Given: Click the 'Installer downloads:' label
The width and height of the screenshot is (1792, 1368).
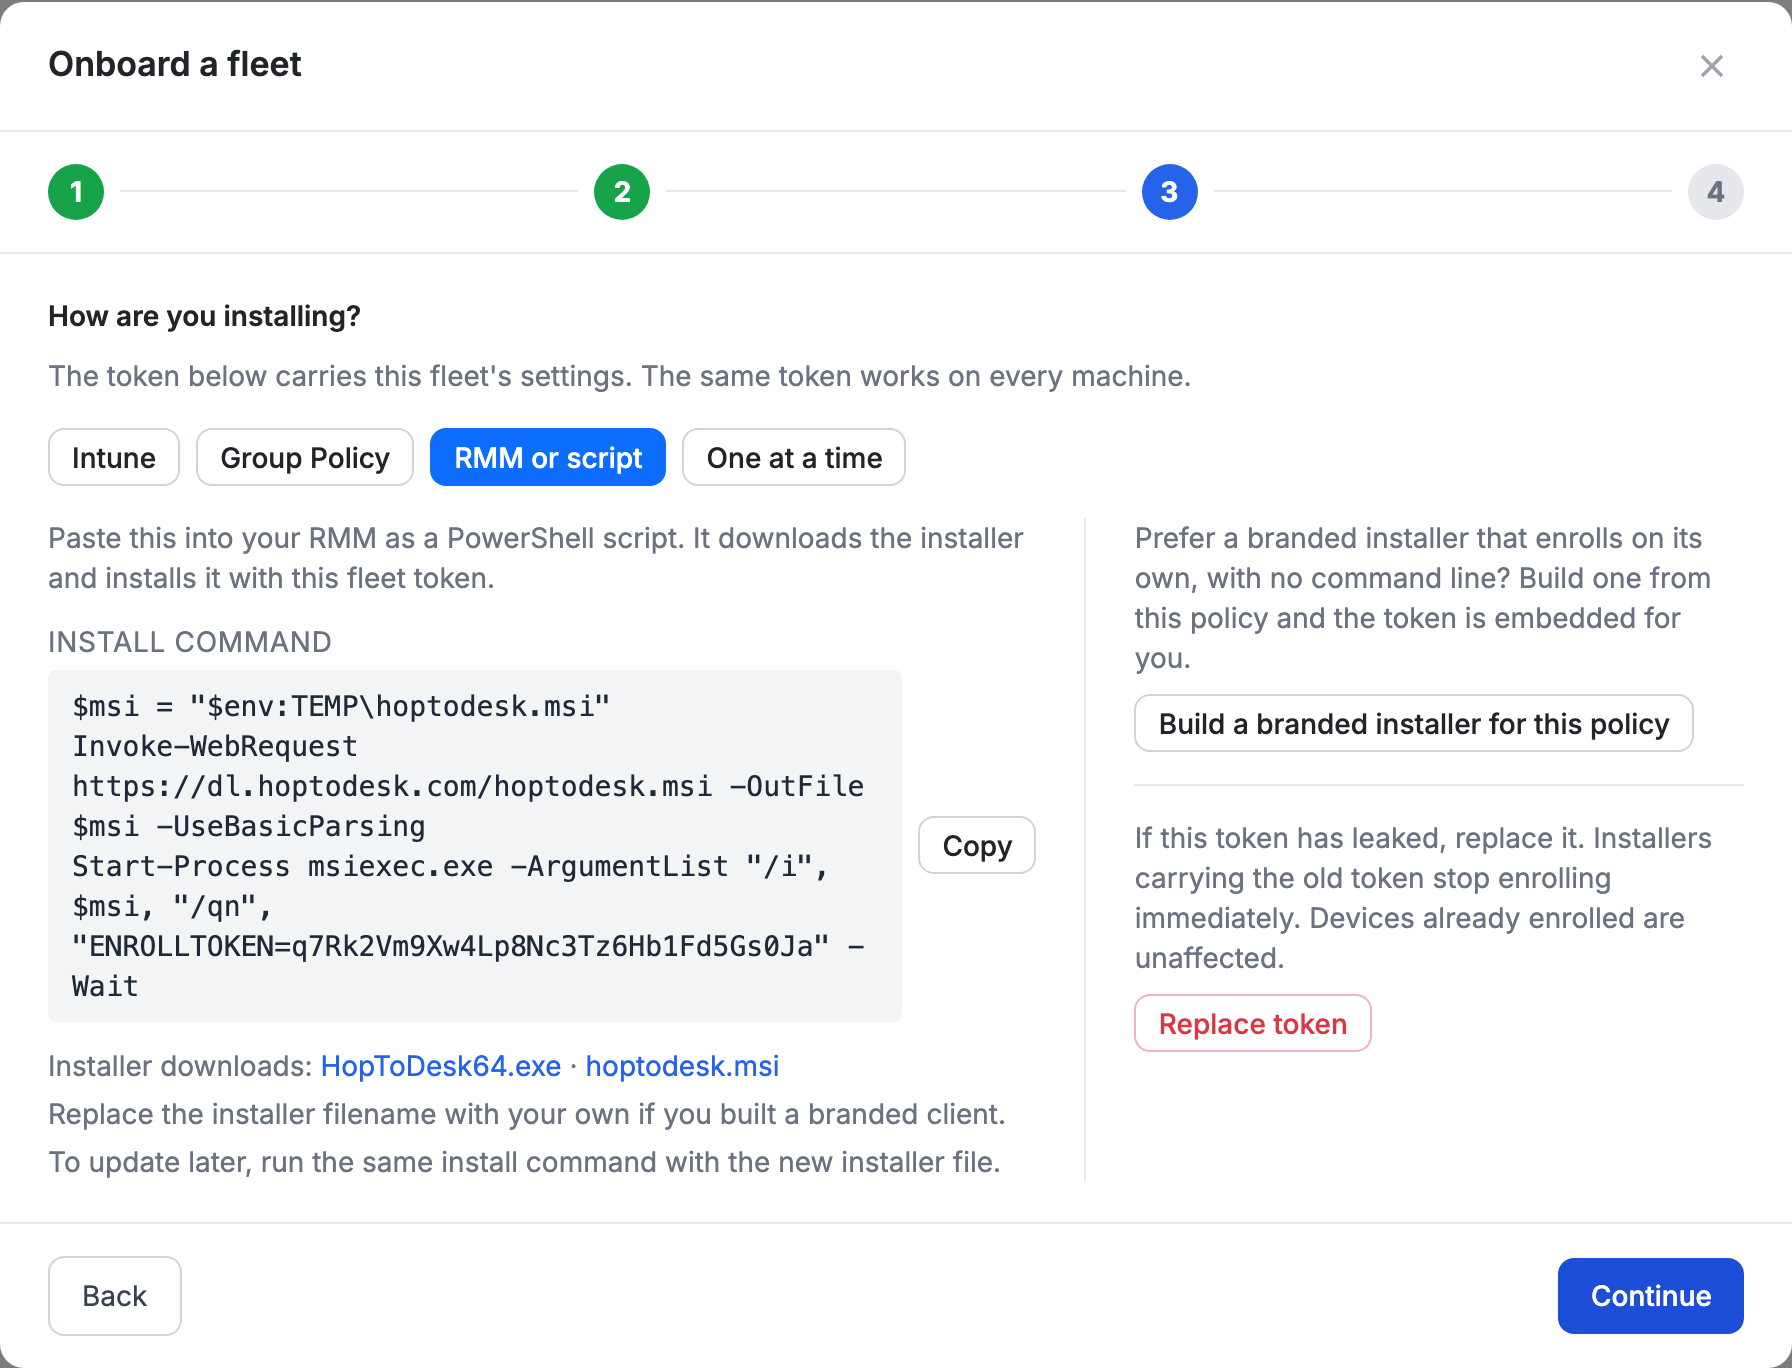Looking at the screenshot, I should (181, 1066).
